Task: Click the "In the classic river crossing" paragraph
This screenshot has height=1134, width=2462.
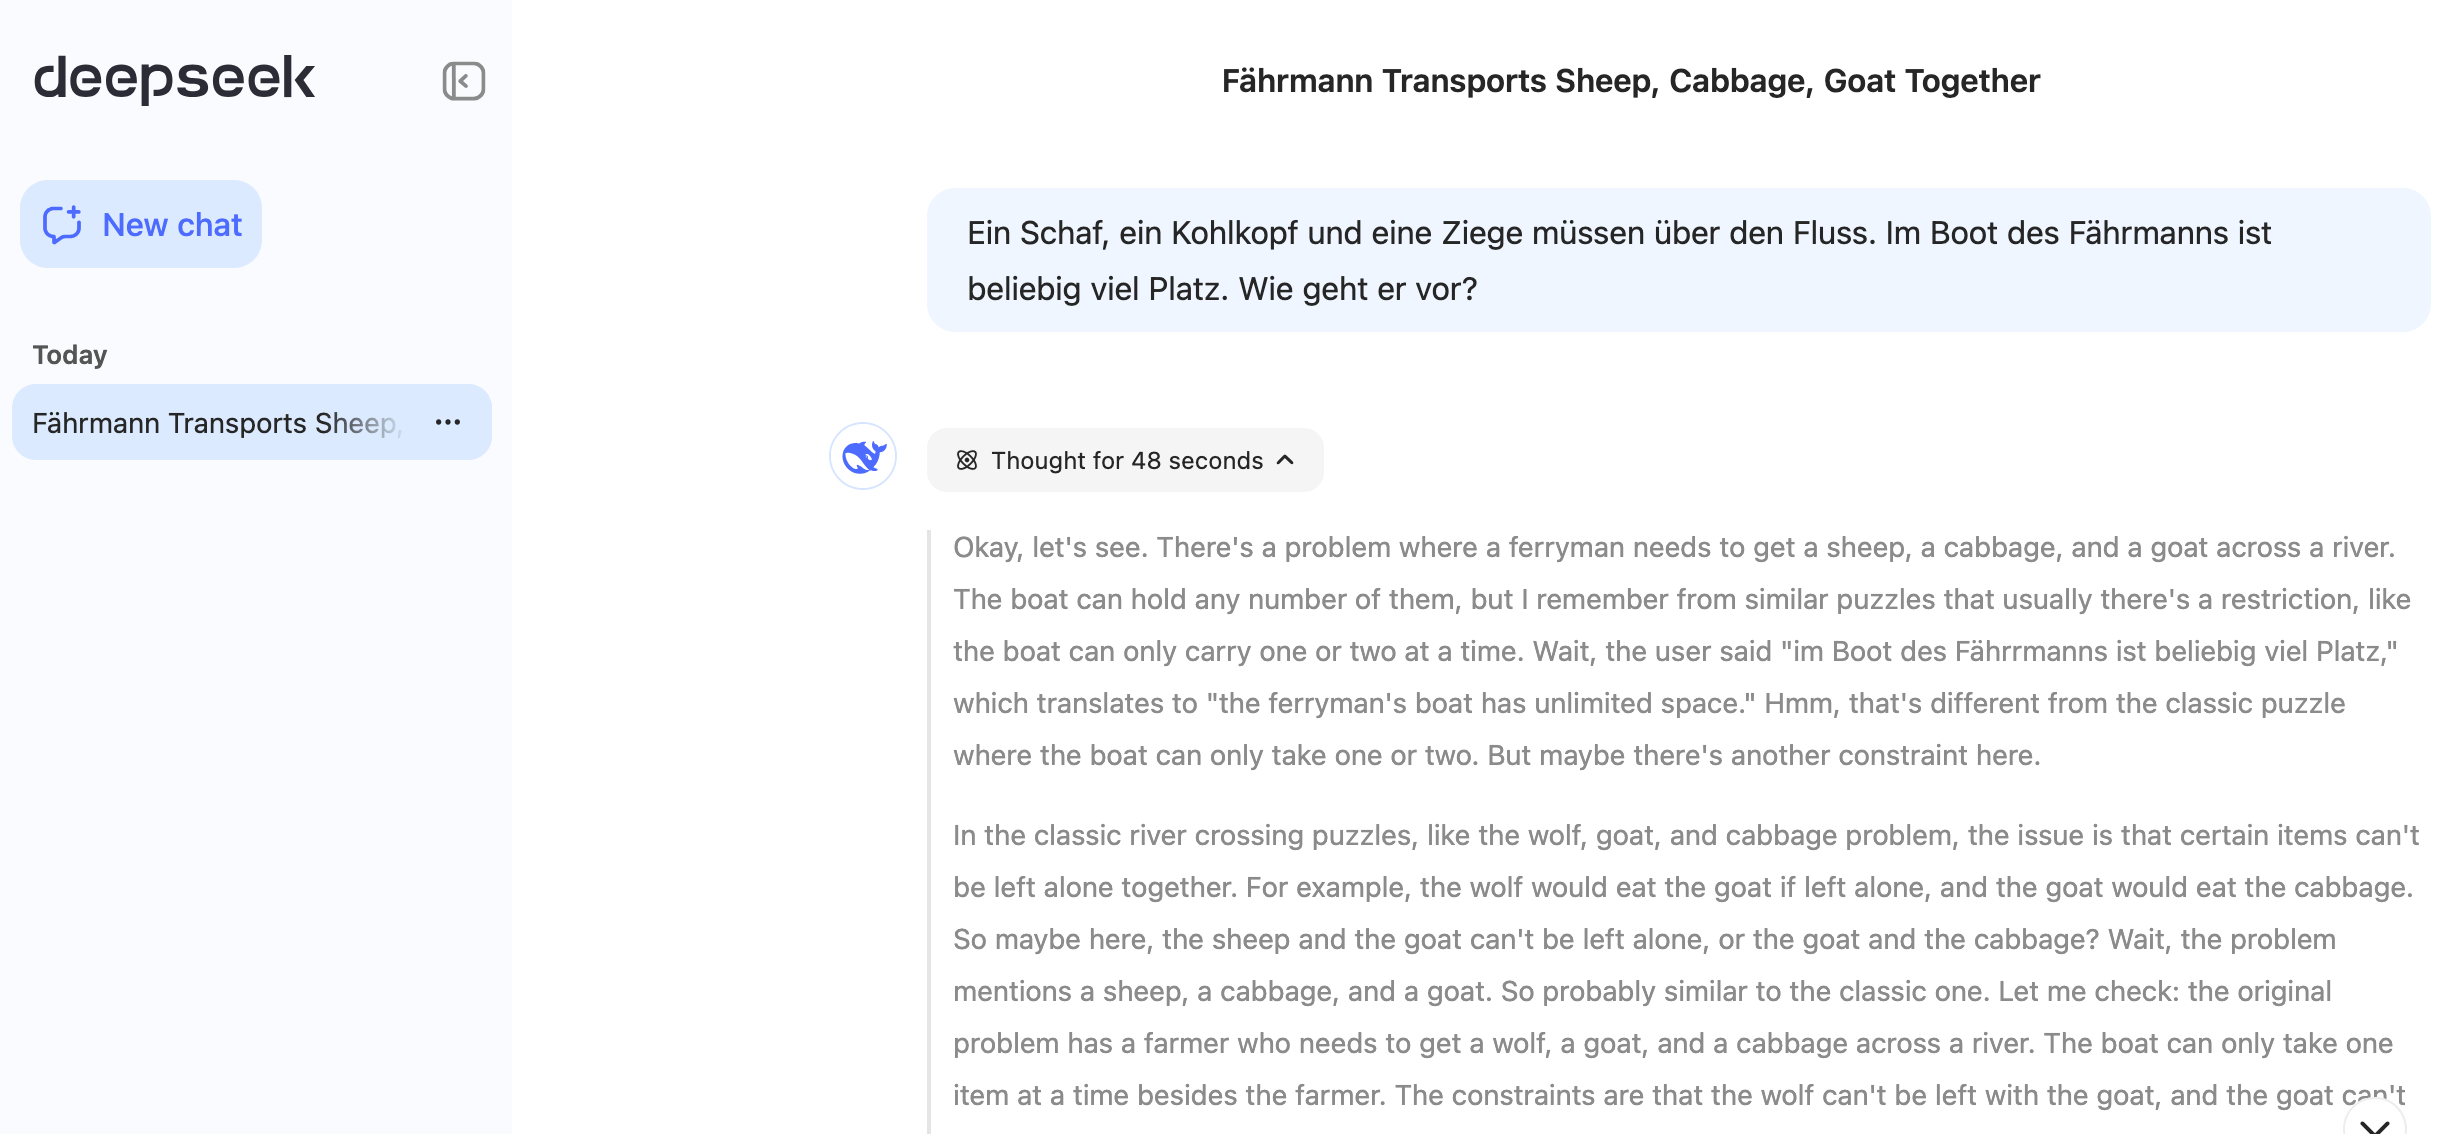Action: 1685,965
